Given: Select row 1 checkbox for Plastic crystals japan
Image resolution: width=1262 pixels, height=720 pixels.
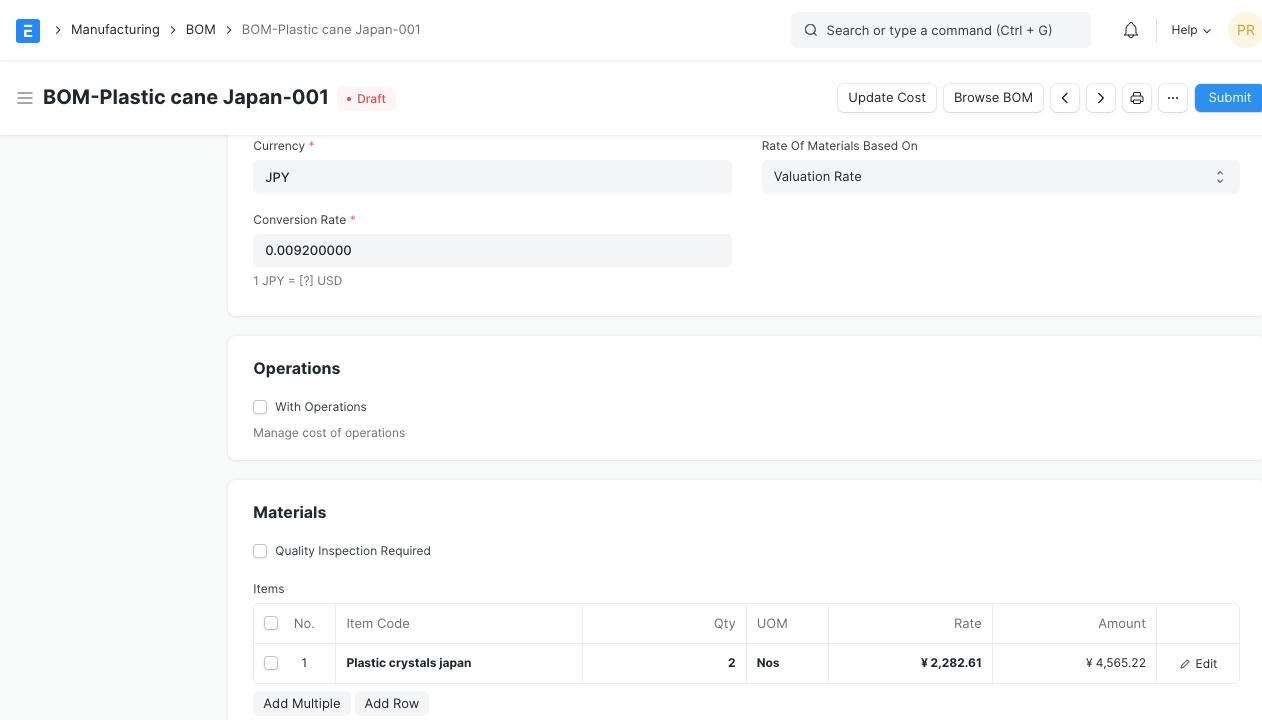Looking at the screenshot, I should click(271, 663).
